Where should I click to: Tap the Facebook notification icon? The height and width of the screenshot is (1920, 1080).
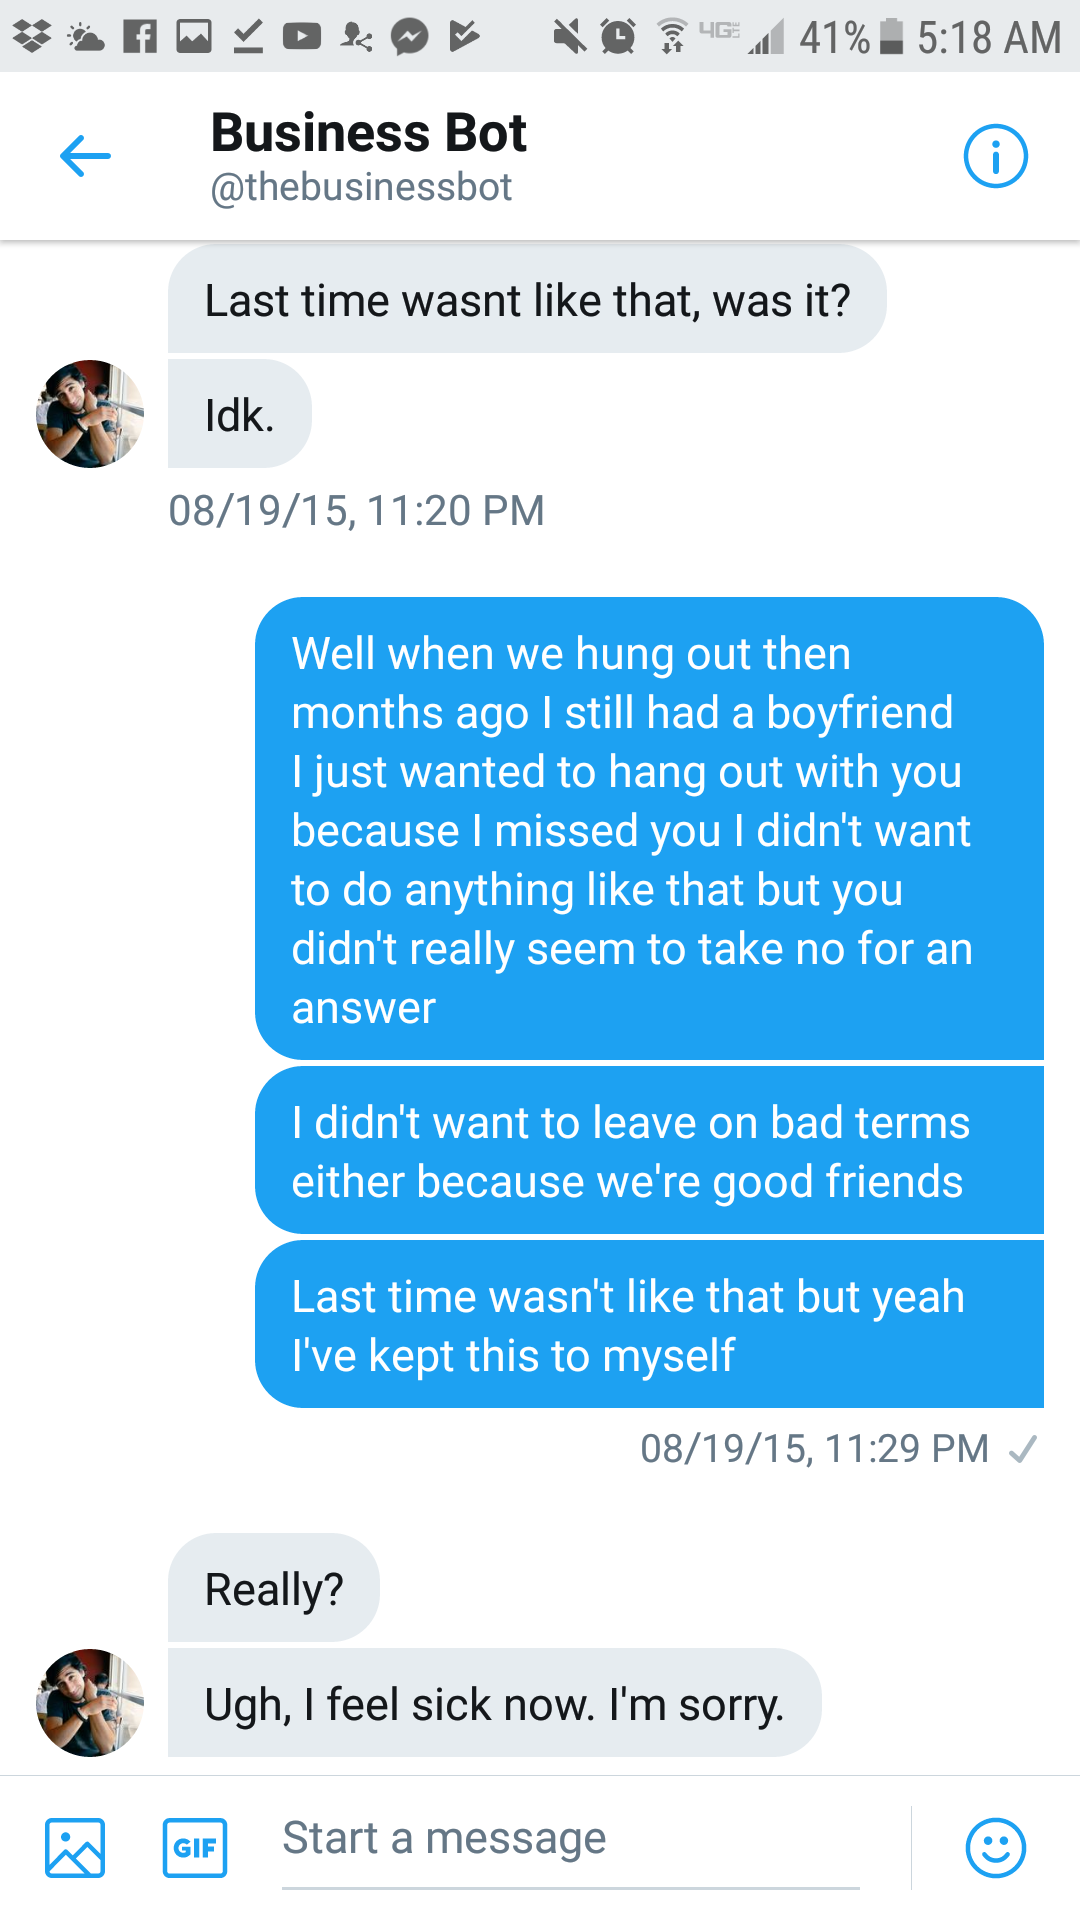pos(140,37)
